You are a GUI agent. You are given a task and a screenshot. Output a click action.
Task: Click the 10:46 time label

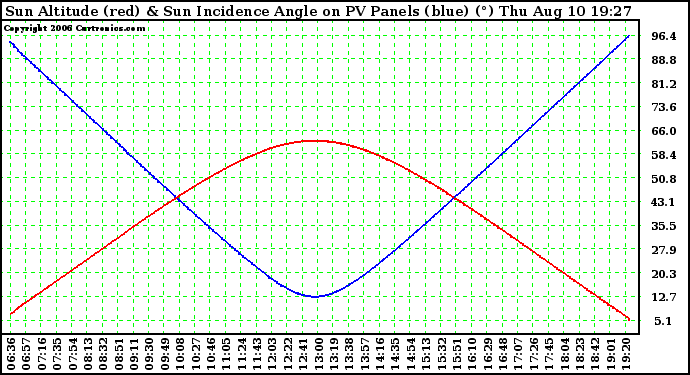211,354
